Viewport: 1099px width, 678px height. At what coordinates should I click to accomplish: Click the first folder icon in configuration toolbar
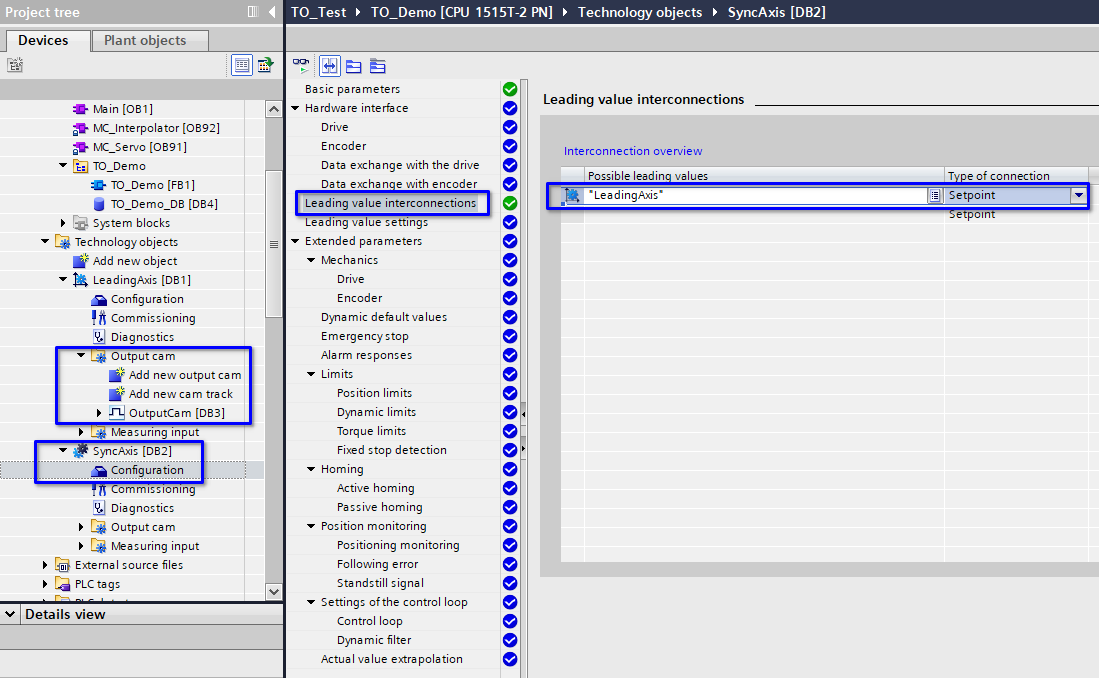click(353, 66)
